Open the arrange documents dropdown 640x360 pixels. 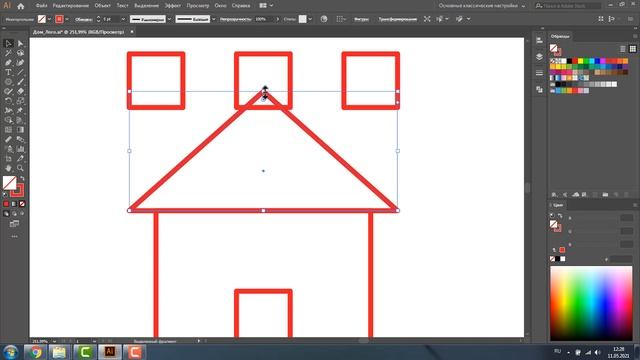(x=266, y=6)
